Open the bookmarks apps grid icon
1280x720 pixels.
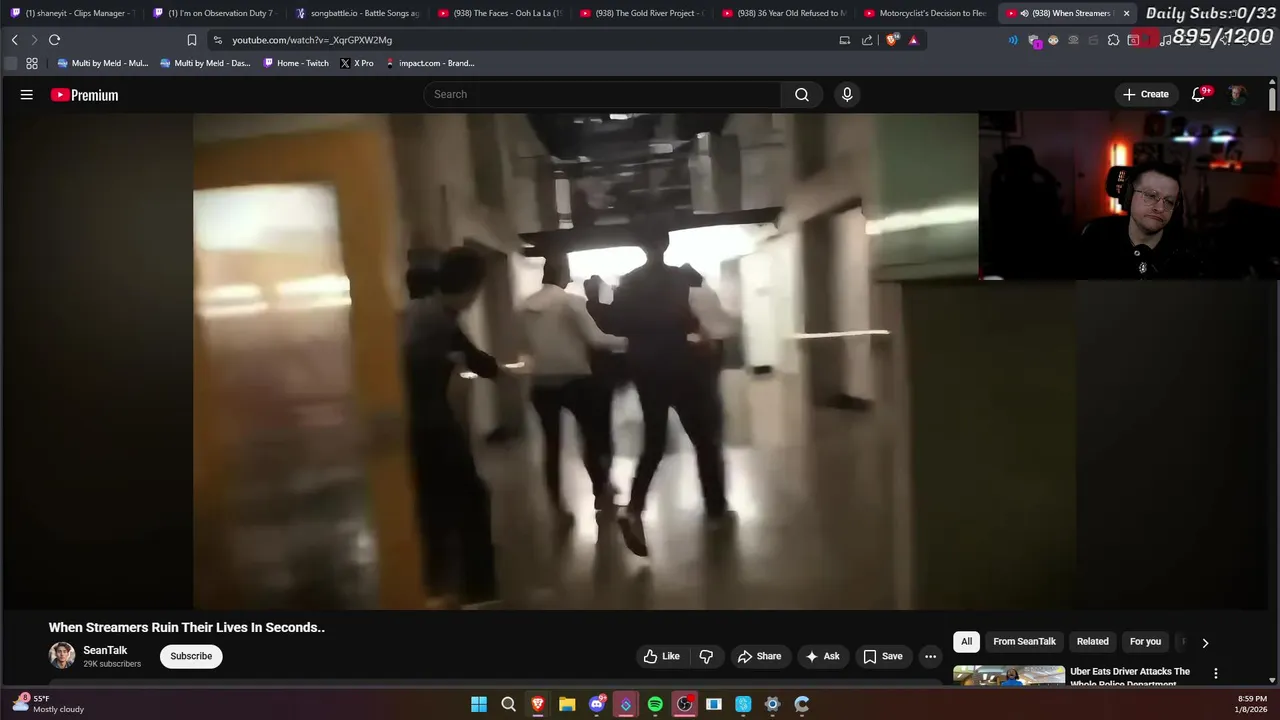click(32, 63)
